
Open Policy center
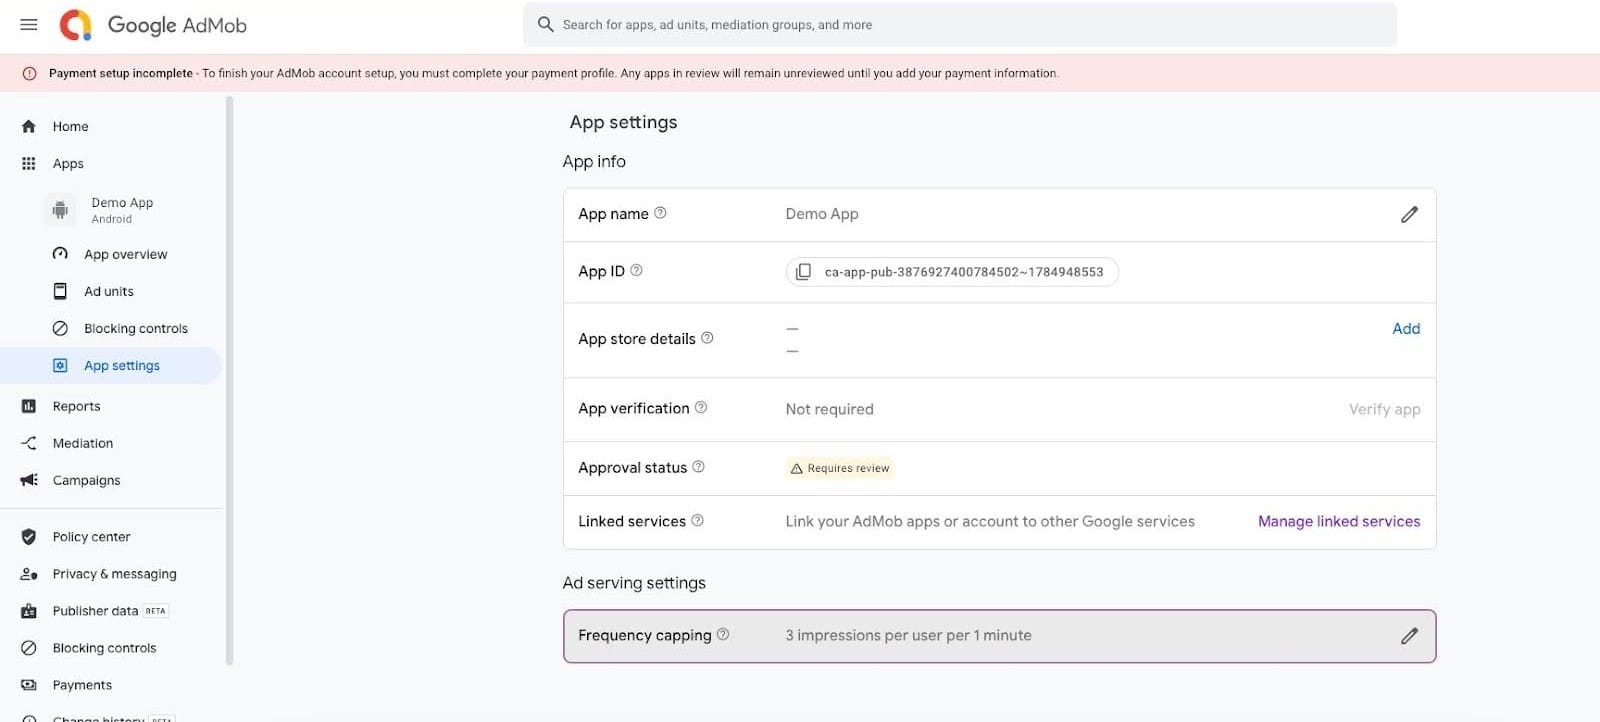point(91,537)
